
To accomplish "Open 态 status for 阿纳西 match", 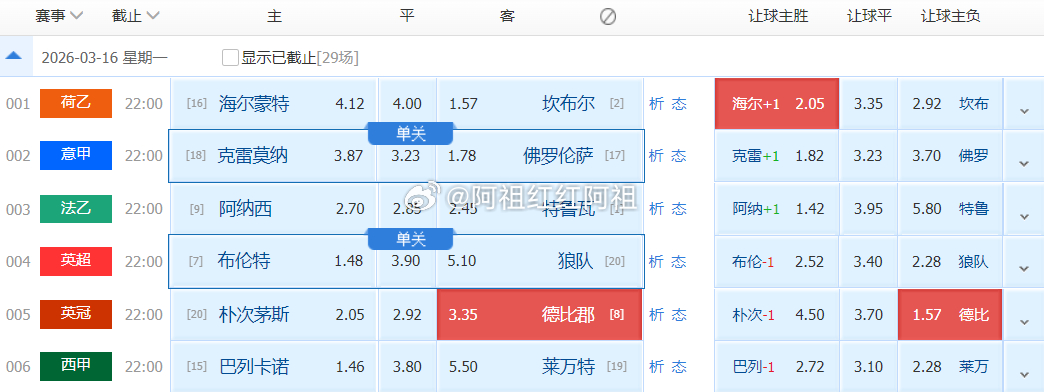I will point(678,208).
